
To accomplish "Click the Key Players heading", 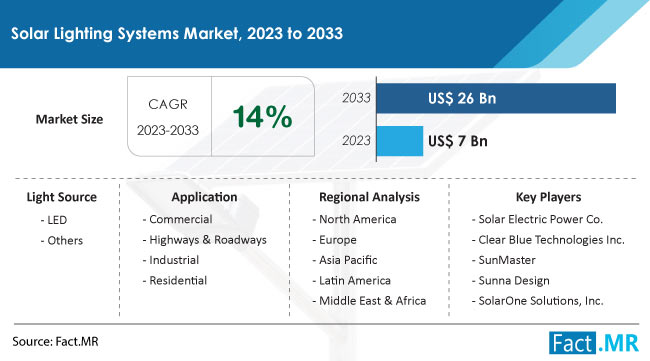I will coord(548,197).
